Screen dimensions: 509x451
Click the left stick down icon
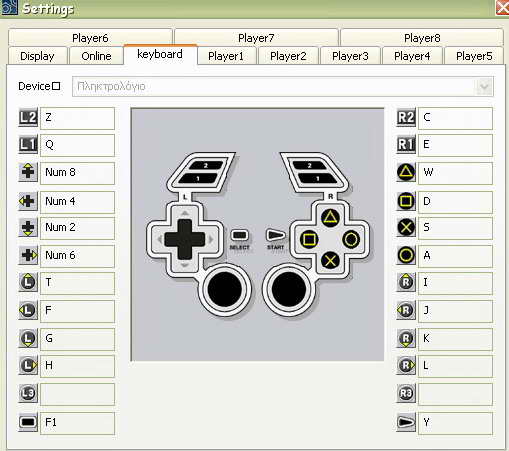point(28,338)
